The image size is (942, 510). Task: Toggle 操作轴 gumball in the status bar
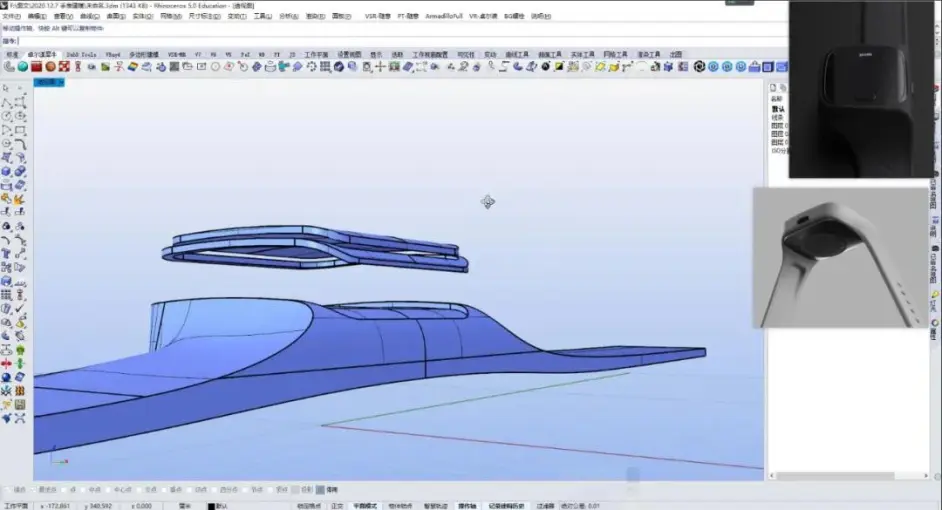(467, 506)
